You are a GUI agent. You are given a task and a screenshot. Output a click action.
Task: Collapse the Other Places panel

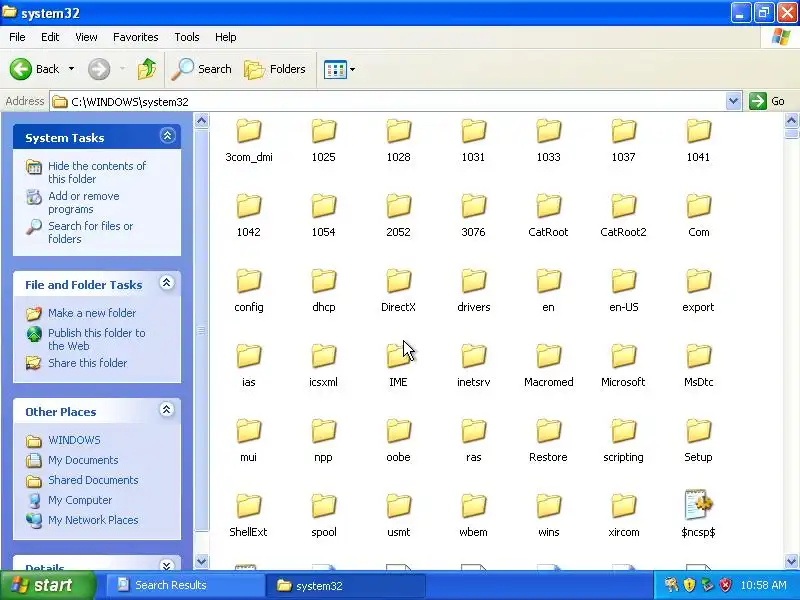(166, 410)
